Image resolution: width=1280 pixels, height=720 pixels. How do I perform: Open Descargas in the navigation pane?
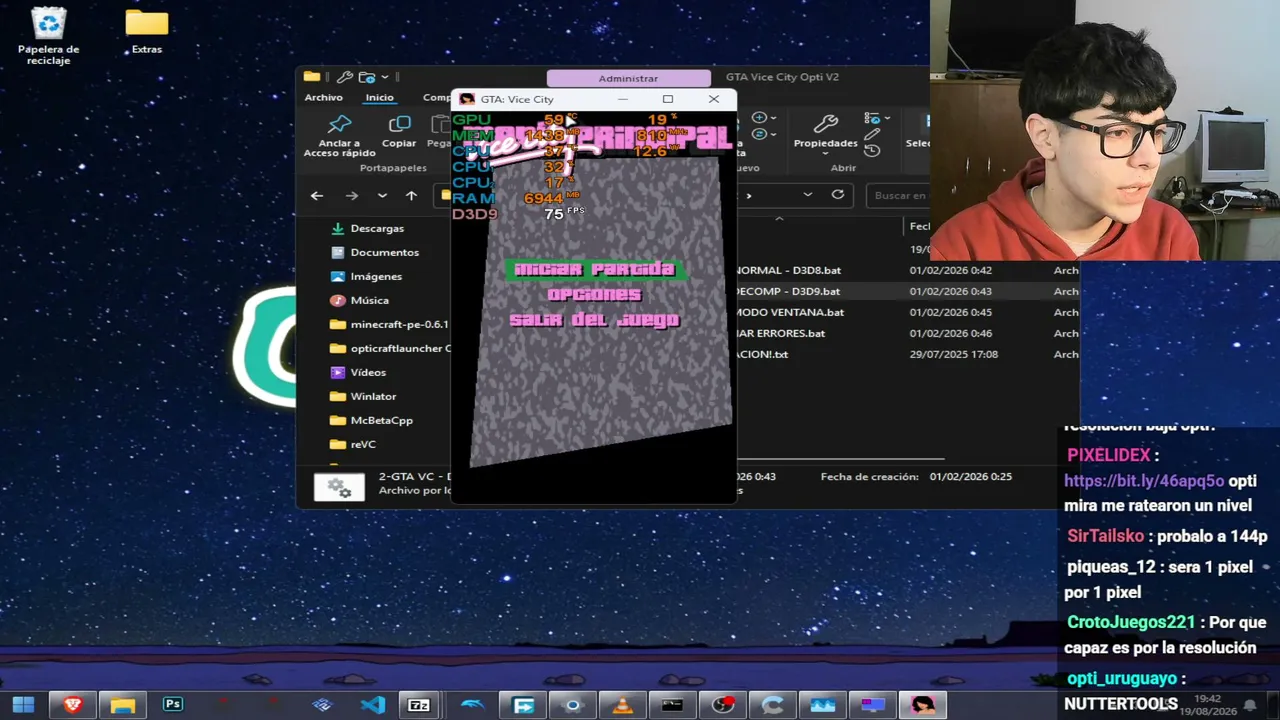(x=377, y=228)
